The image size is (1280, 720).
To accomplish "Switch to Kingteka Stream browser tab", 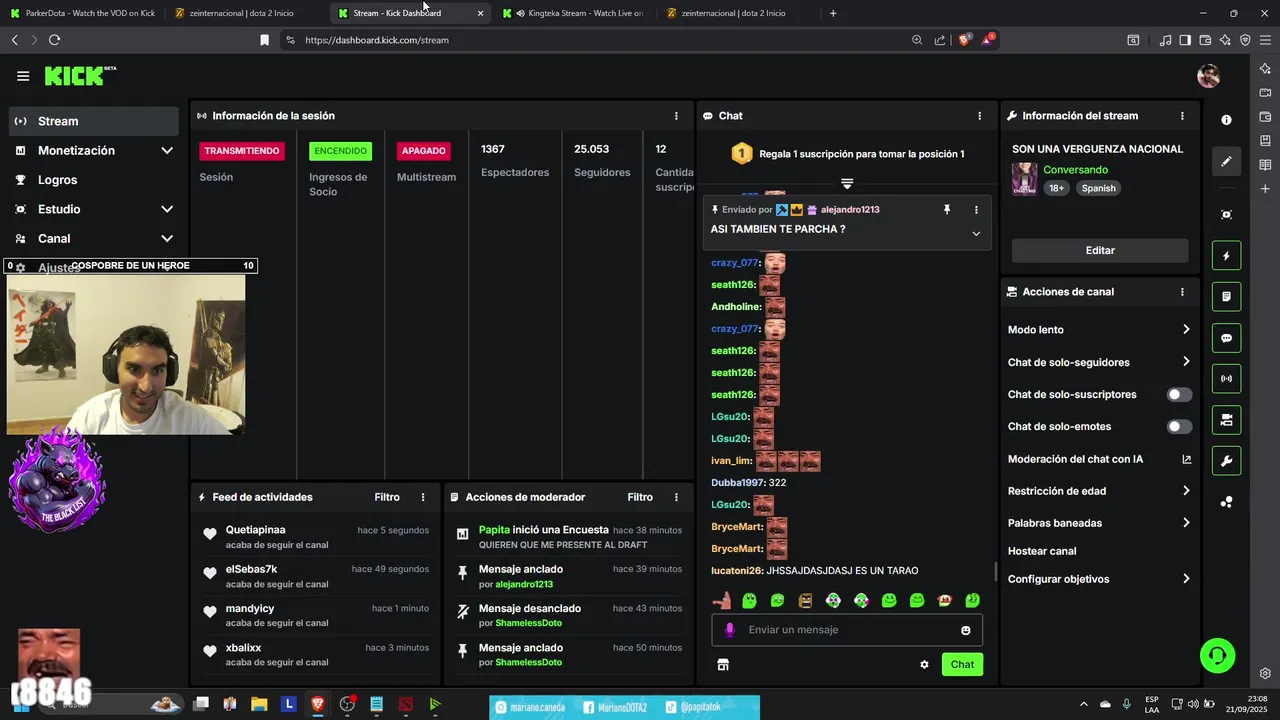I will pyautogui.click(x=576, y=13).
